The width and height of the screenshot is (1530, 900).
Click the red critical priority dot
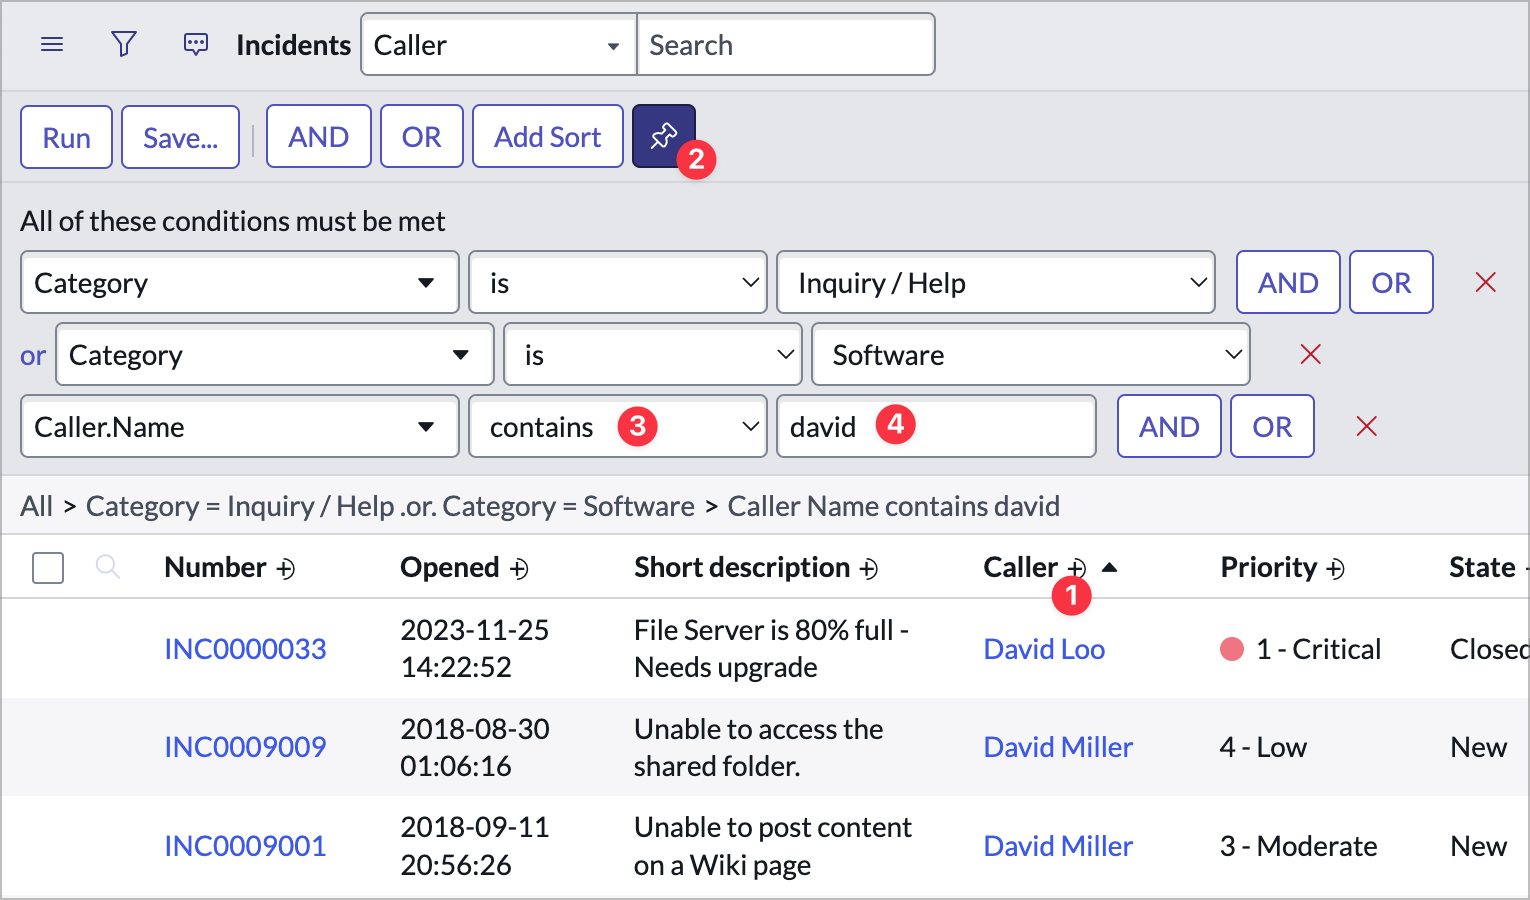click(1232, 648)
